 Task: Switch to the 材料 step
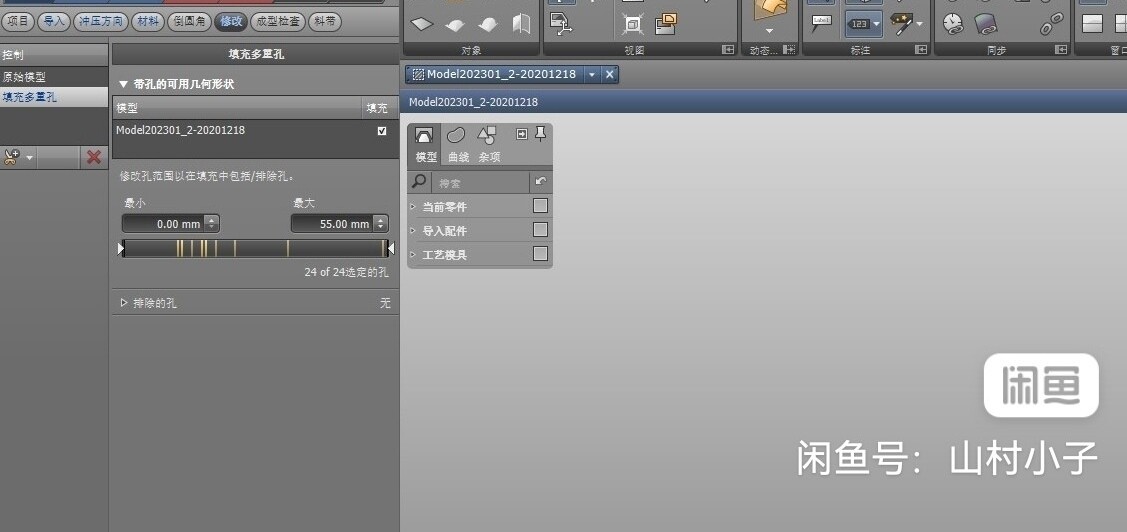click(x=148, y=22)
